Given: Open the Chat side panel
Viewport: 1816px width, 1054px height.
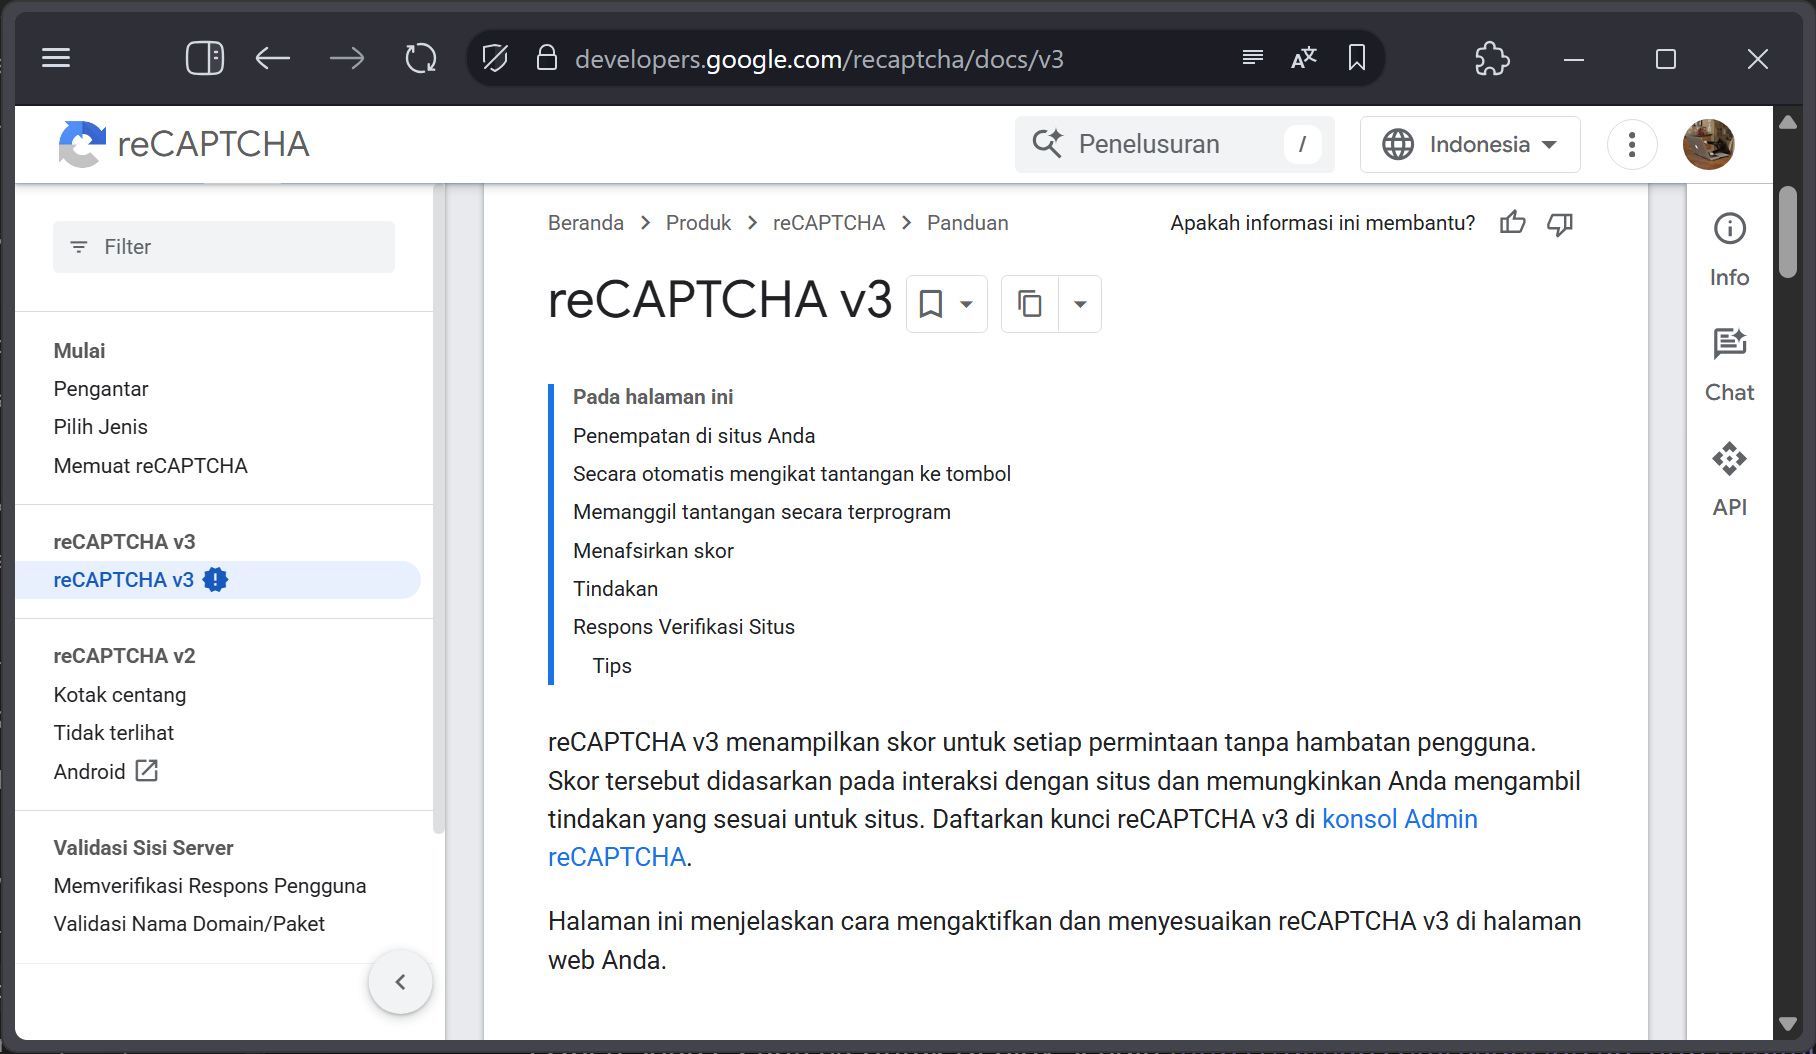Looking at the screenshot, I should click(x=1730, y=365).
